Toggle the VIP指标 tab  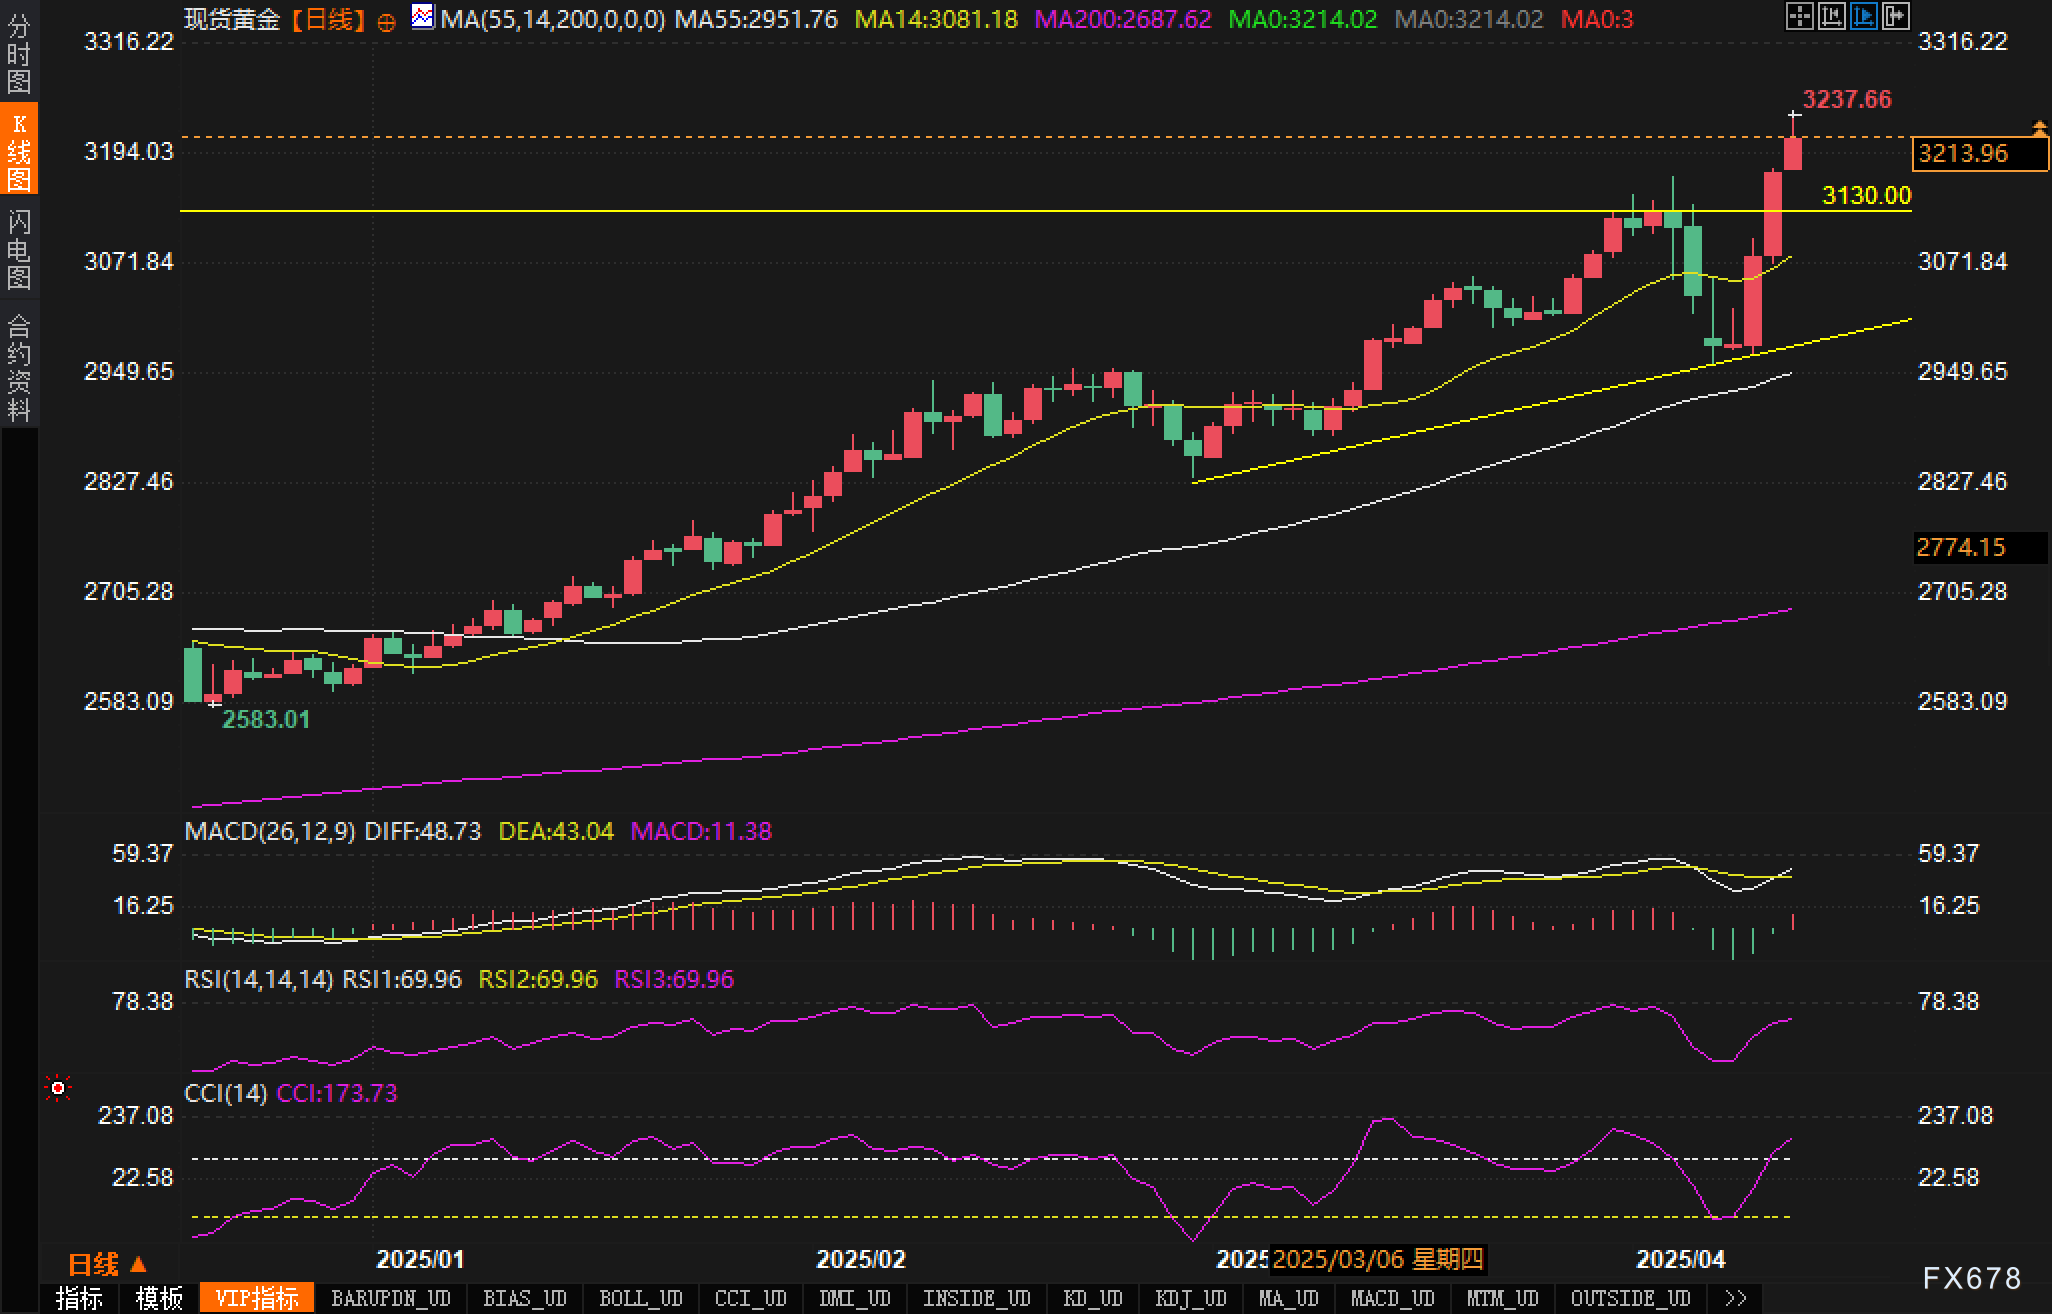(257, 1298)
